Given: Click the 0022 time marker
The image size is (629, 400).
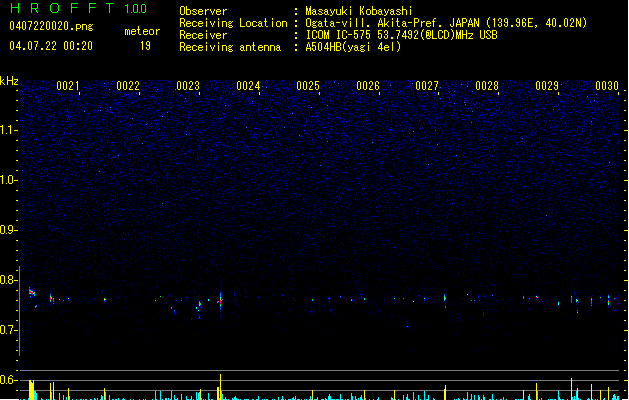Looking at the screenshot, I should point(128,86).
